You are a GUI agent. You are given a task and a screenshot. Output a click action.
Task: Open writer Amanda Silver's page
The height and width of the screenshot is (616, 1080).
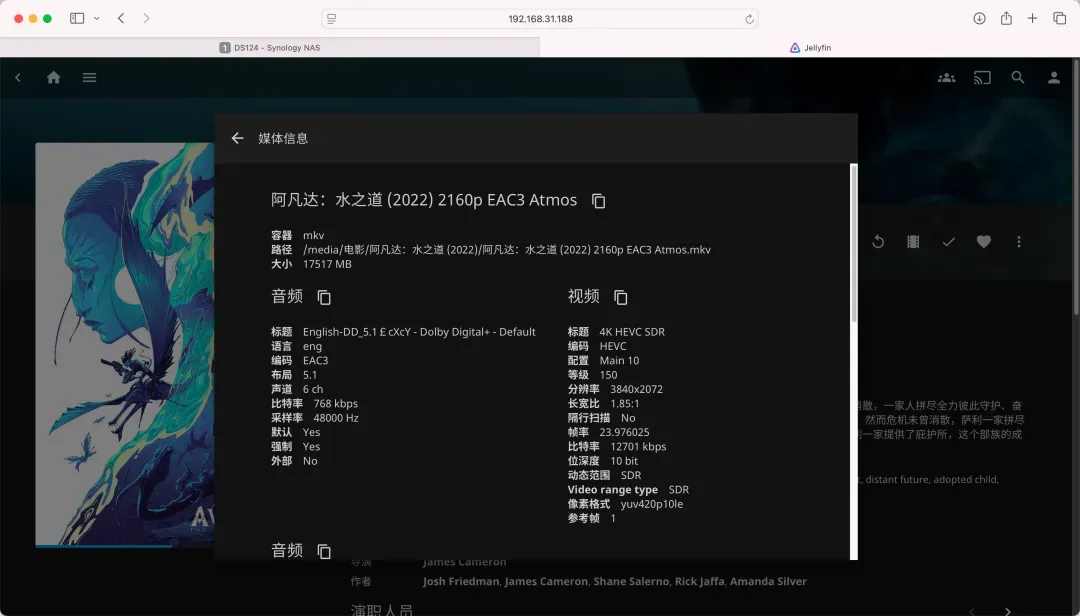768,582
